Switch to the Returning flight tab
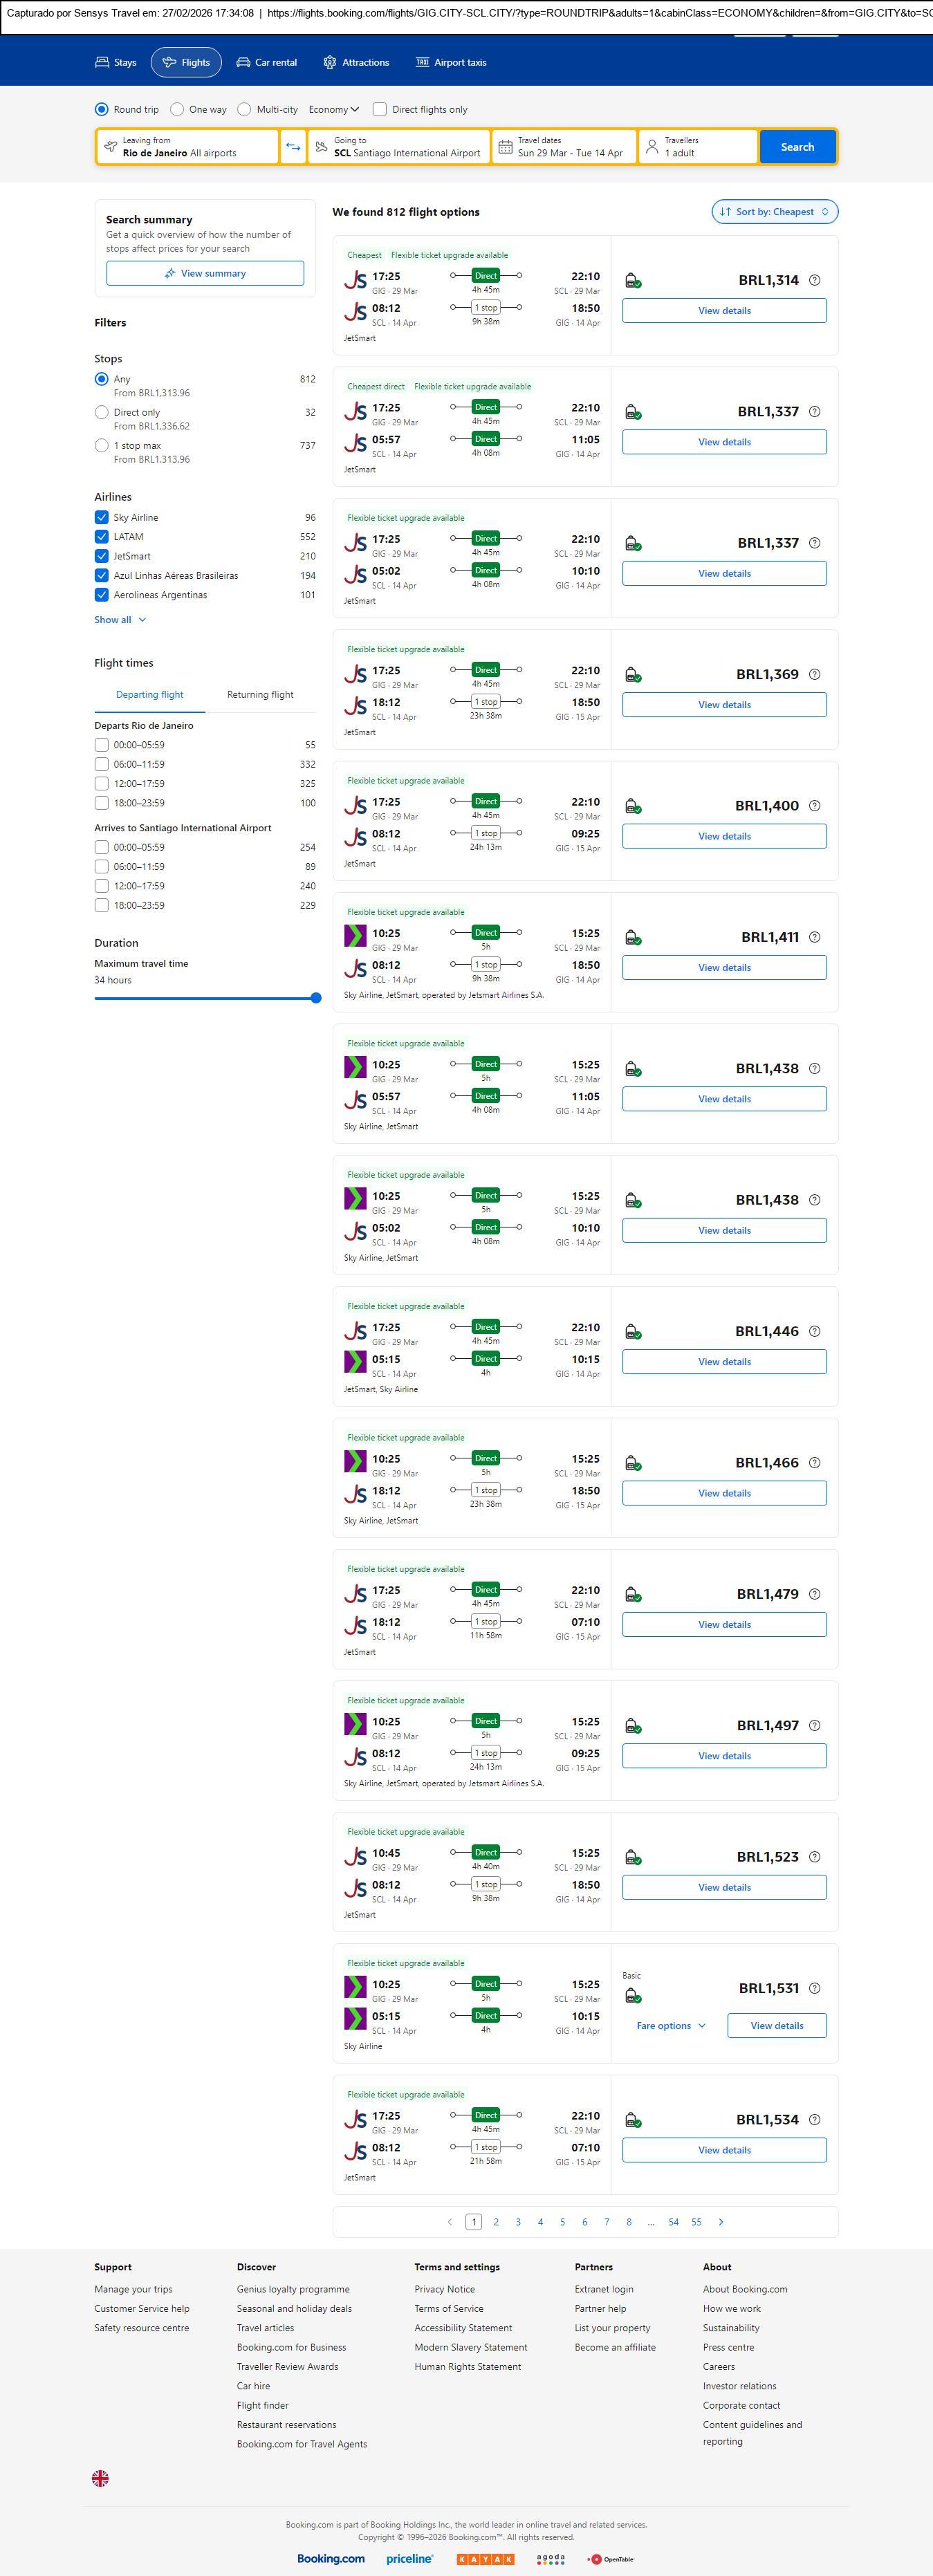This screenshot has height=2576, width=933. pyautogui.click(x=260, y=694)
